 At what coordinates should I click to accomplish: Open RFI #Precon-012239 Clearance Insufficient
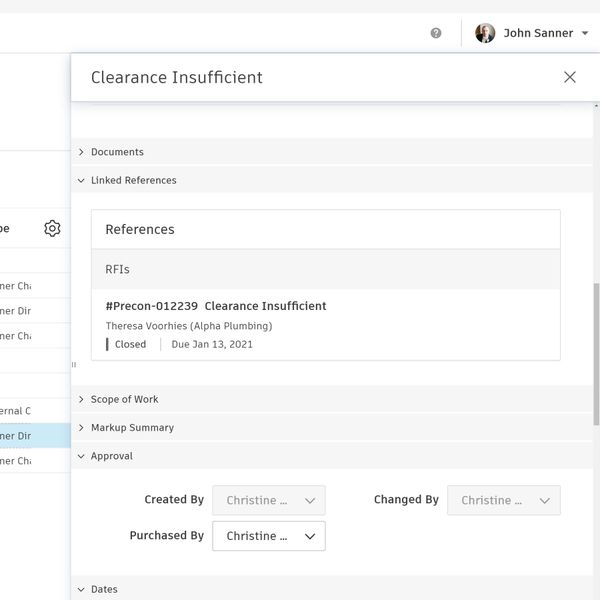(x=216, y=306)
